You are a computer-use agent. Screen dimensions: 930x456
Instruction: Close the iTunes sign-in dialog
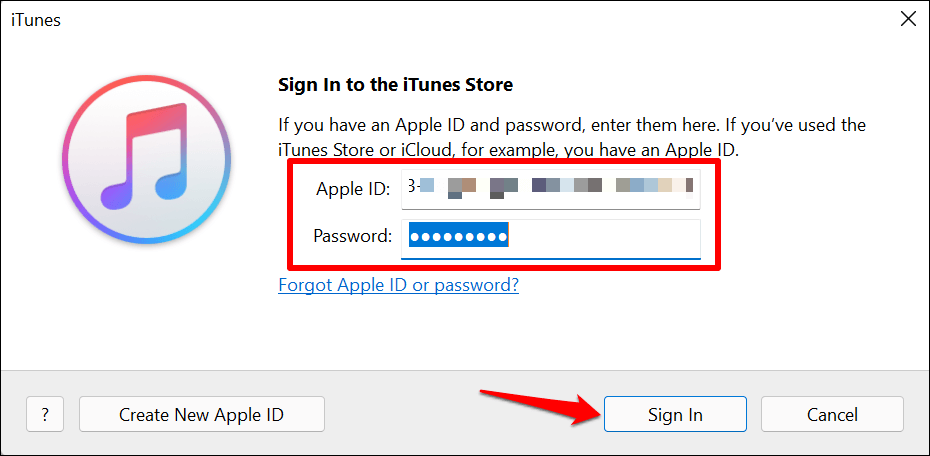tap(908, 19)
